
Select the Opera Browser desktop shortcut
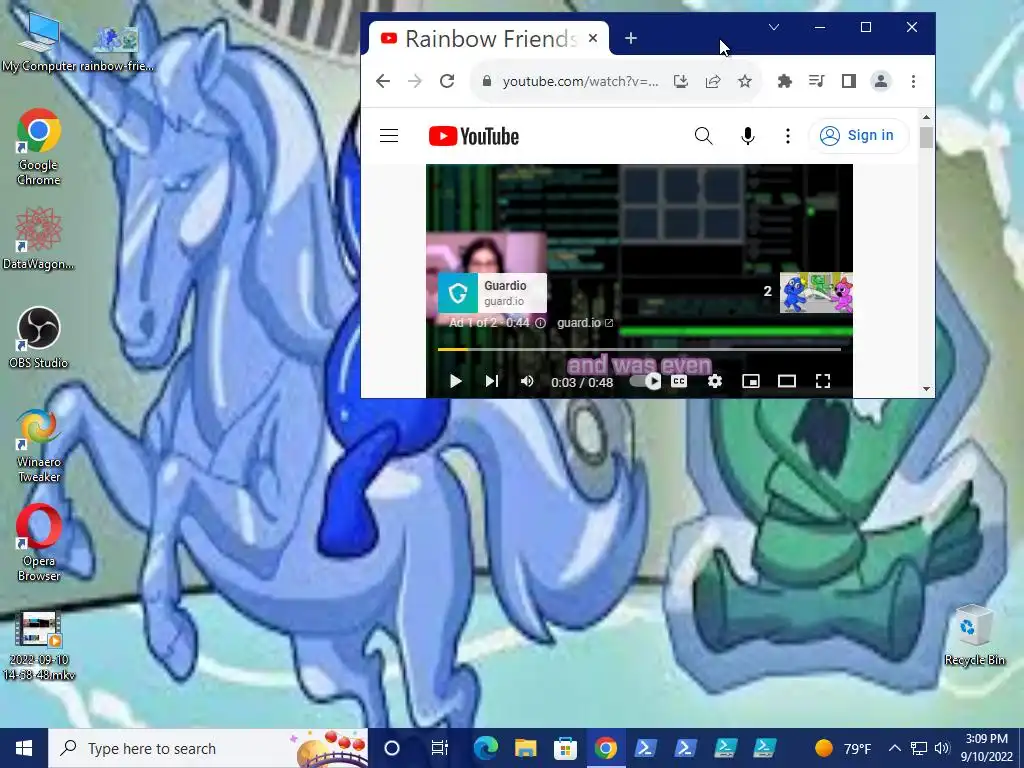(x=39, y=543)
